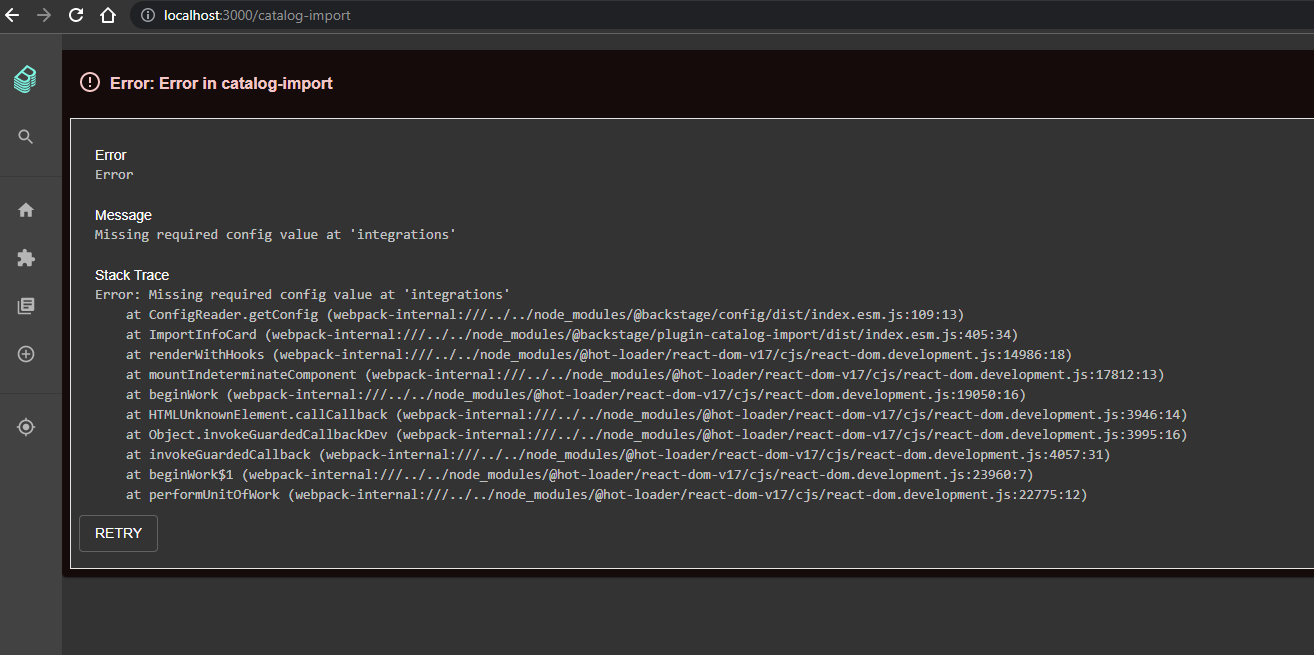
Task: Reload the page with the refresh icon
Action: point(75,15)
